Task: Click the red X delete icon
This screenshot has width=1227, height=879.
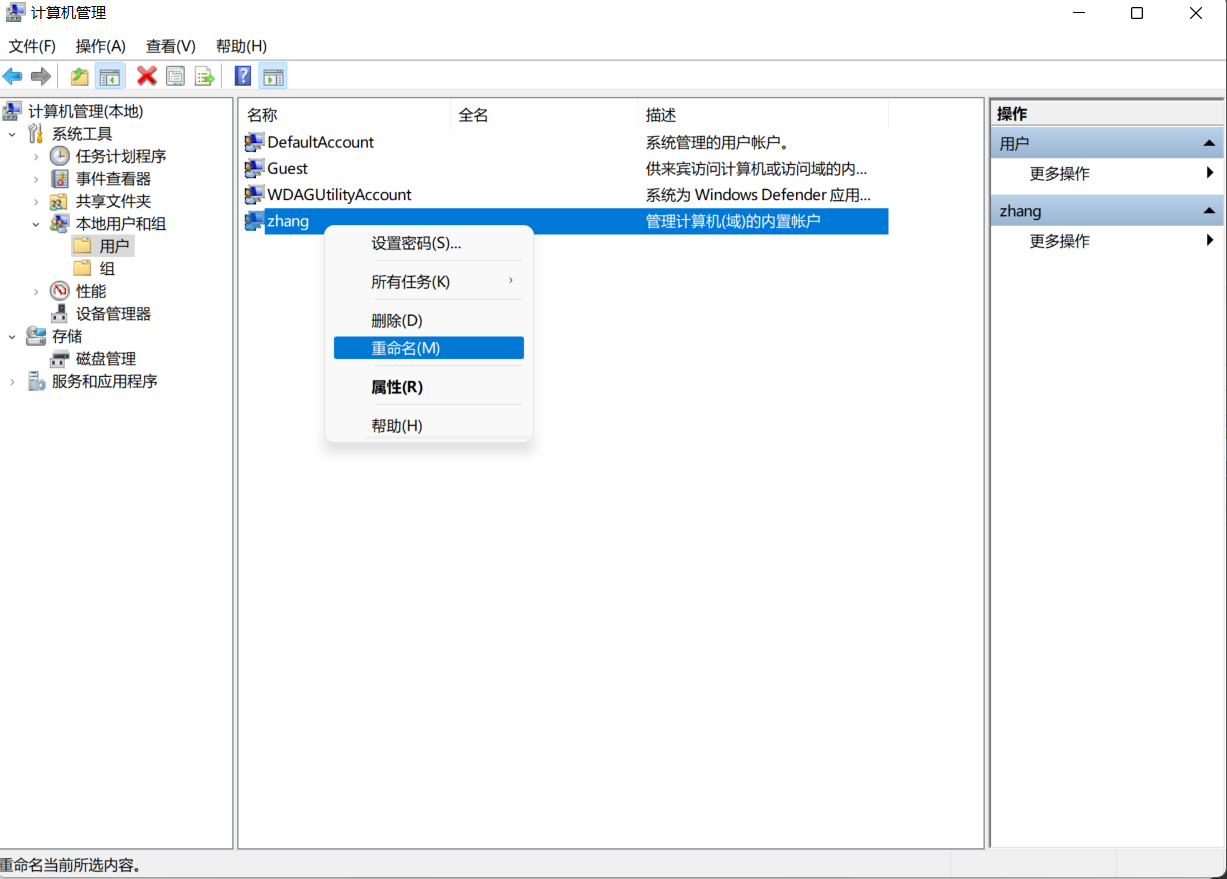Action: (147, 76)
